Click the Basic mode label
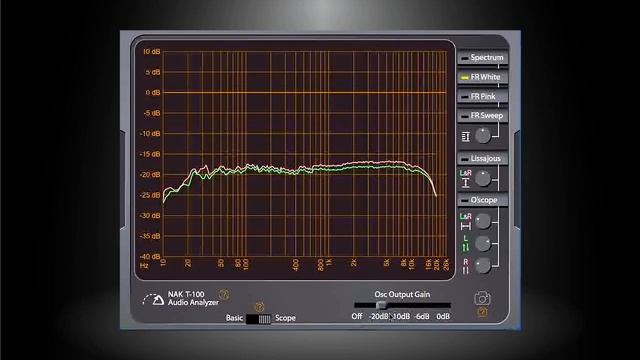 tap(234, 318)
